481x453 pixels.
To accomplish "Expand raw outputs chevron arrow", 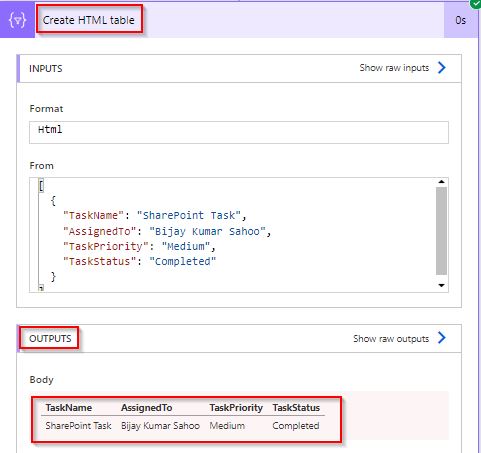I will pyautogui.click(x=442, y=338).
